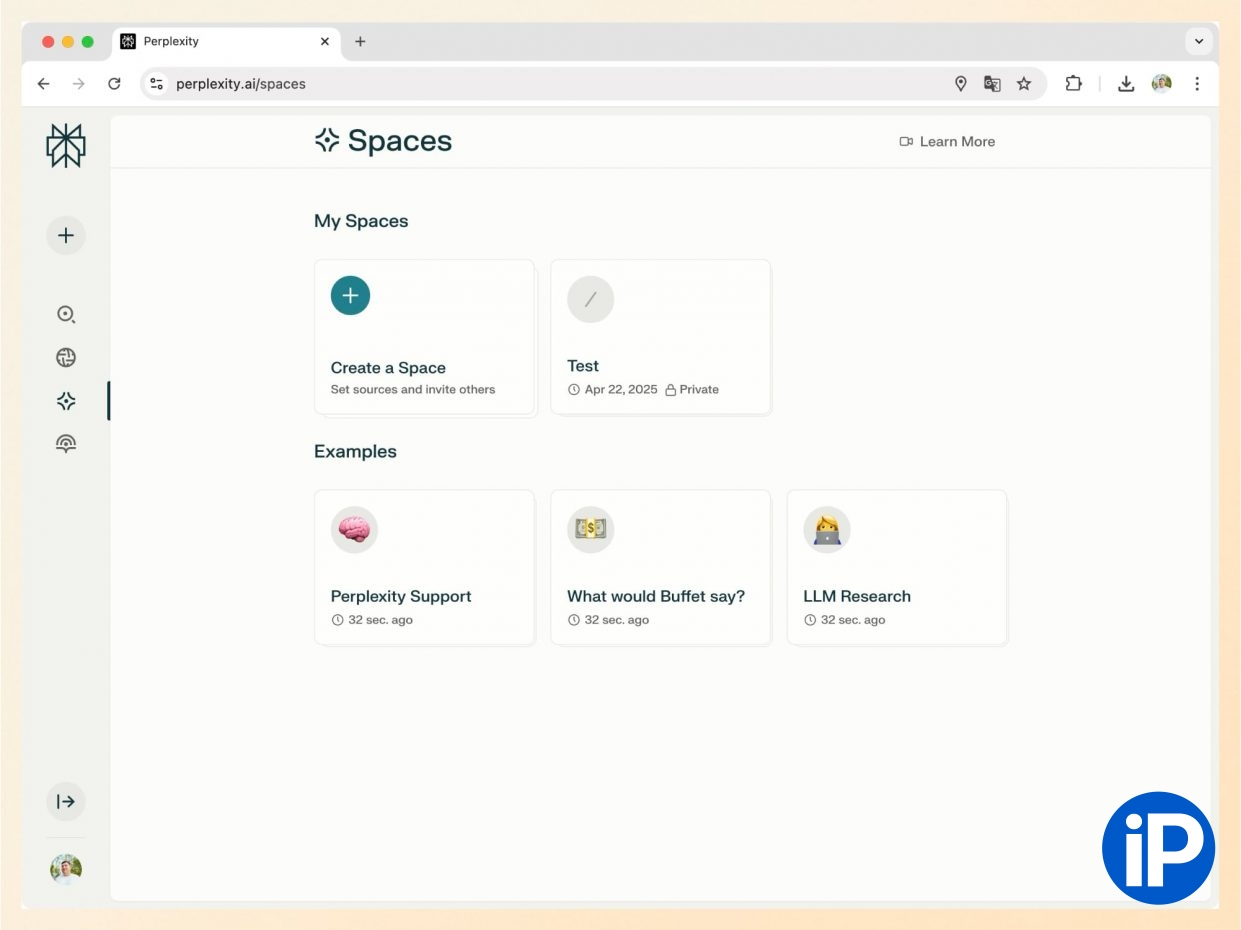
Task: Click the Perplexity logo in sidebar
Action: point(66,146)
